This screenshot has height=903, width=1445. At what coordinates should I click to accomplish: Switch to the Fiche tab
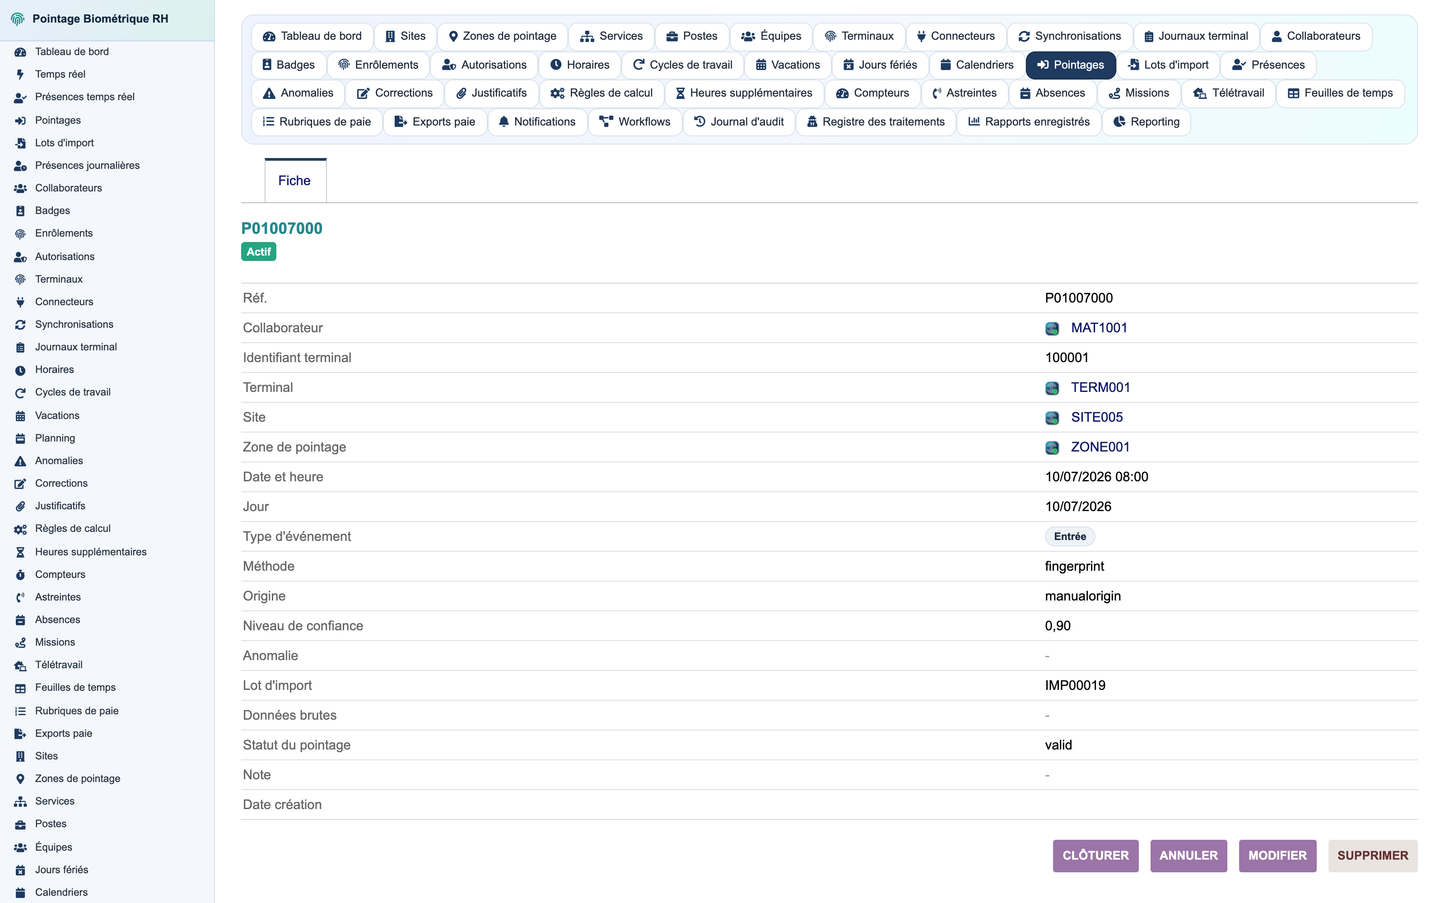(295, 181)
